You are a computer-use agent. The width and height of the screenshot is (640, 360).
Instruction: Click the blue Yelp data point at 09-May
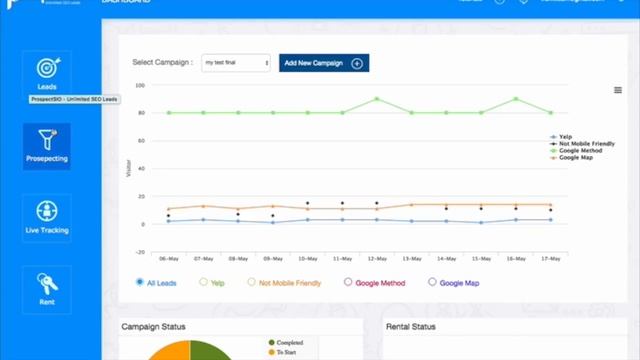(x=273, y=223)
